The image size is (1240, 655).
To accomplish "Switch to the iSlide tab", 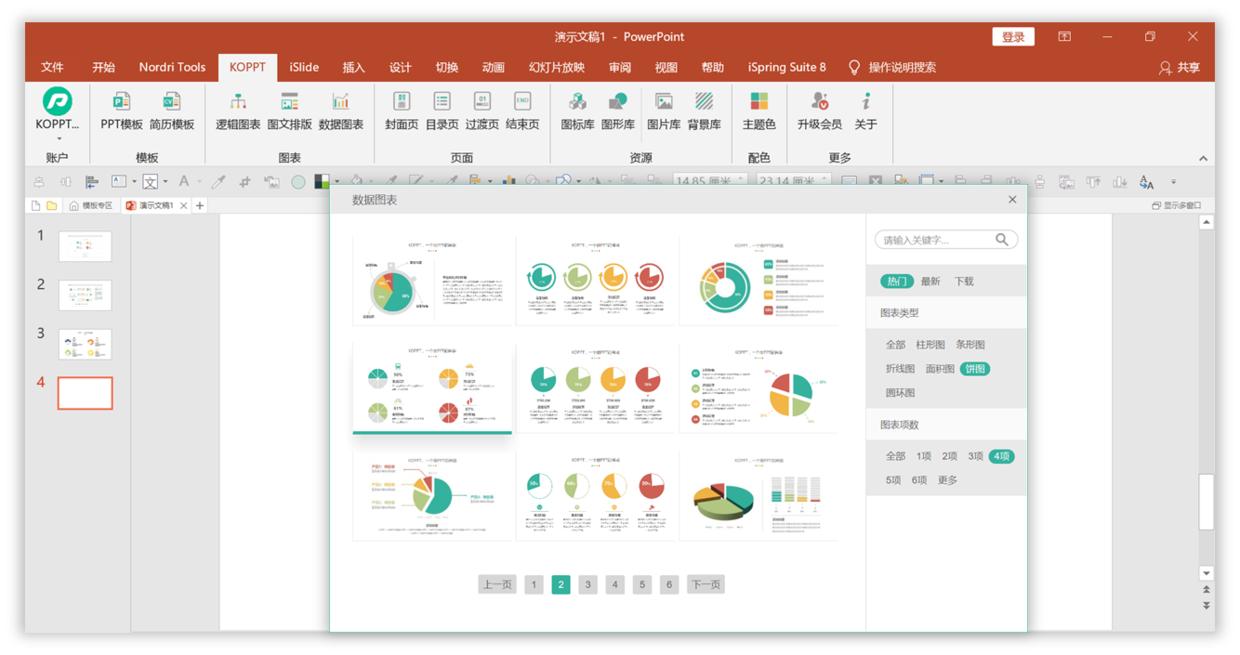I will coord(304,67).
